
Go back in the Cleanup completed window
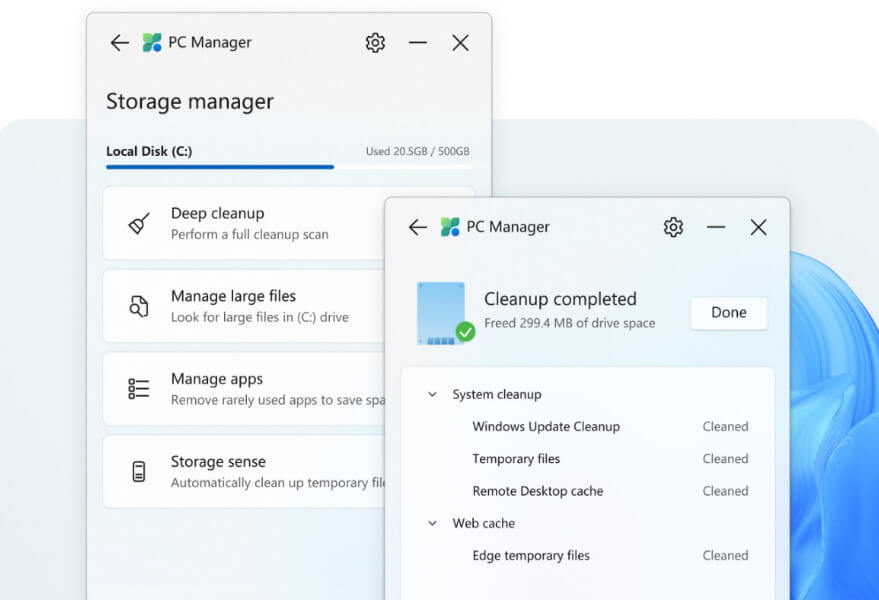tap(418, 227)
